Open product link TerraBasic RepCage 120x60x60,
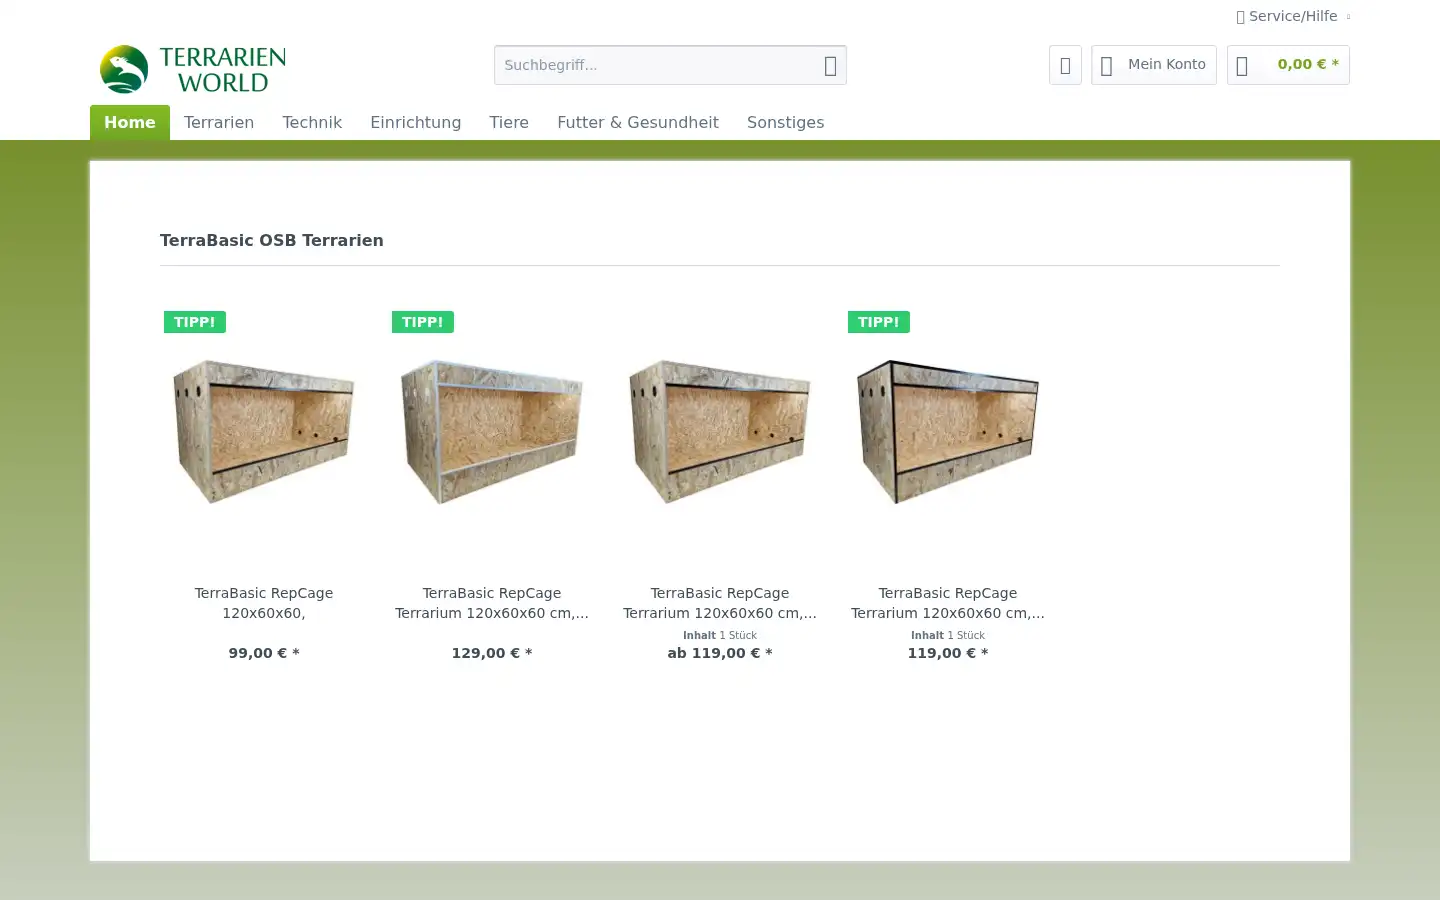 [264, 603]
